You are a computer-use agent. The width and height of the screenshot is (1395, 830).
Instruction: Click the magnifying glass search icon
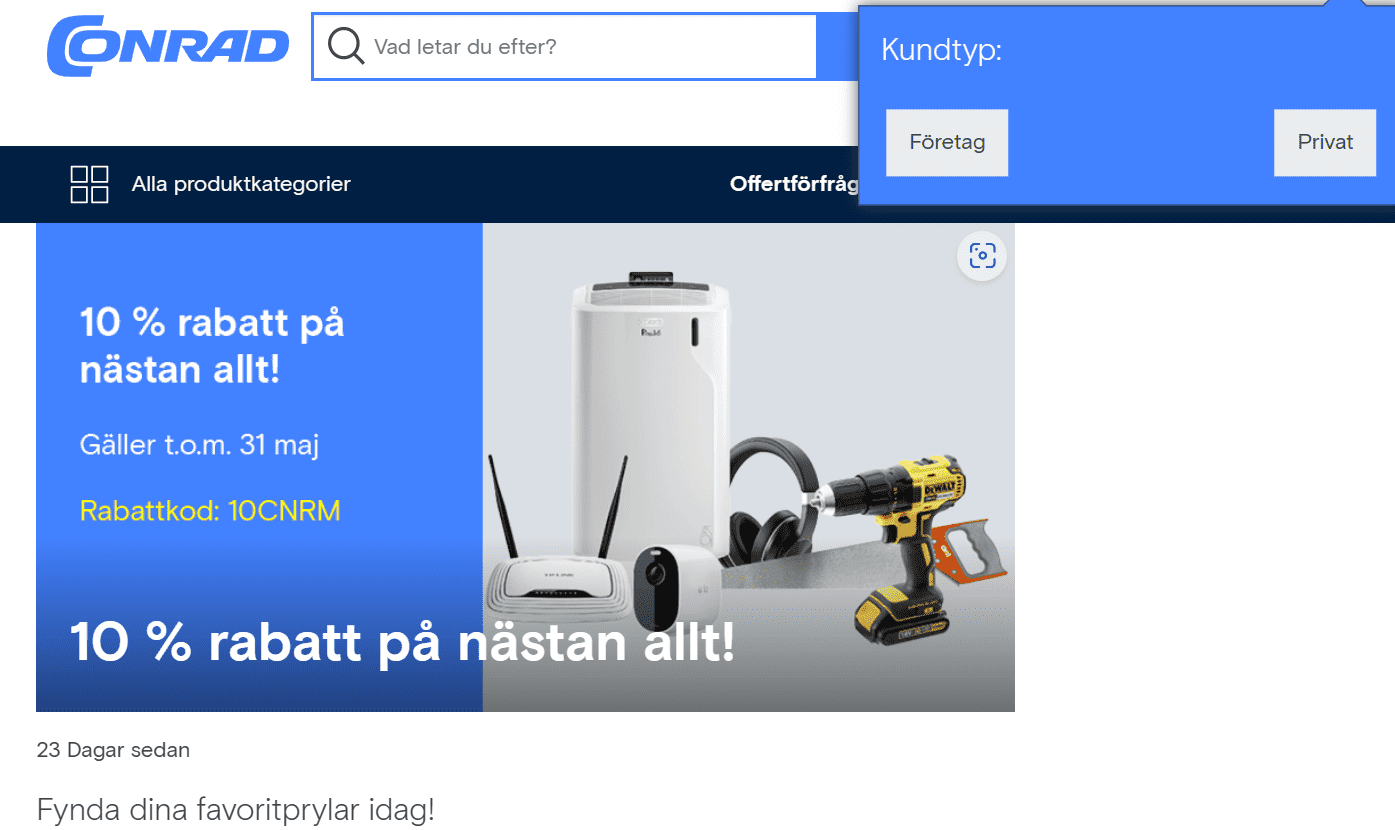345,46
